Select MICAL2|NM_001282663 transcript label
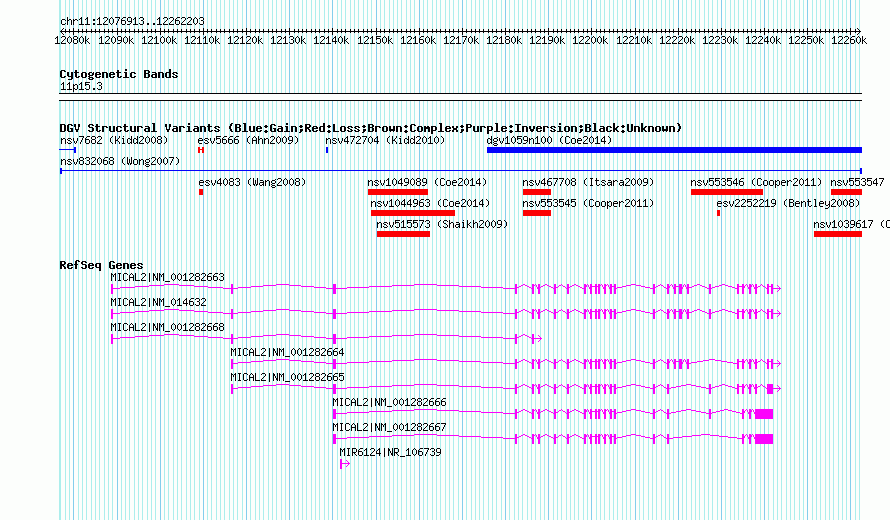This screenshot has width=890, height=520. [167, 277]
